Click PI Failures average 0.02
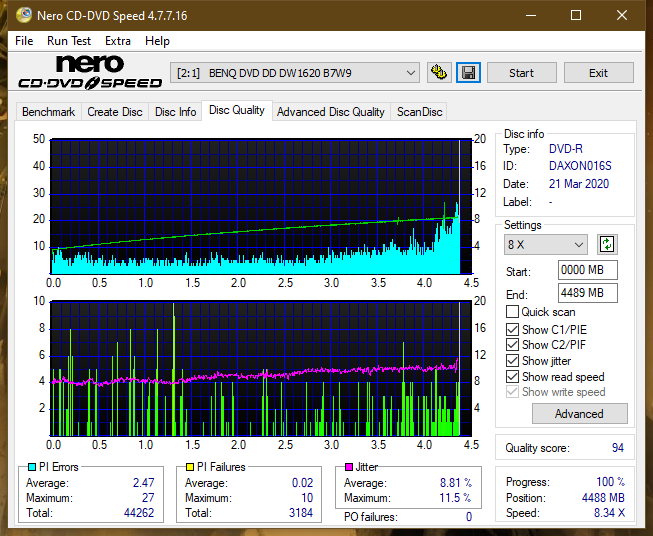Image resolution: width=653 pixels, height=536 pixels. click(302, 483)
